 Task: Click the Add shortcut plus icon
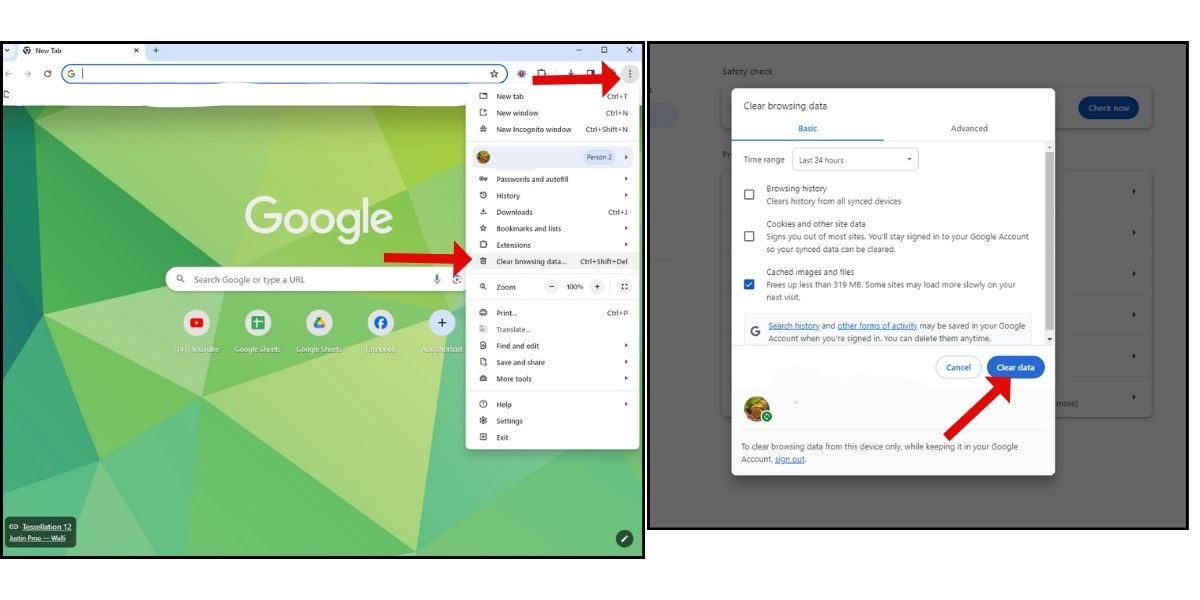(441, 323)
